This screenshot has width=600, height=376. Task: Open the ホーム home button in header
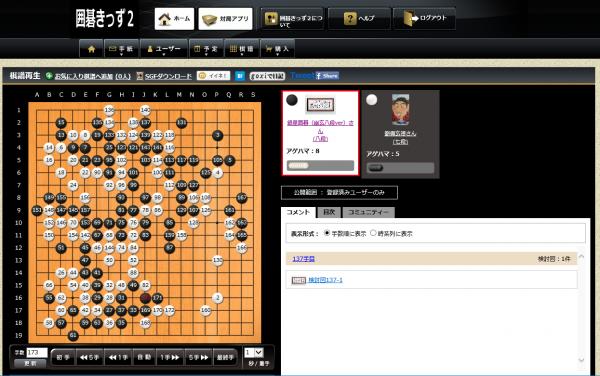coord(174,19)
